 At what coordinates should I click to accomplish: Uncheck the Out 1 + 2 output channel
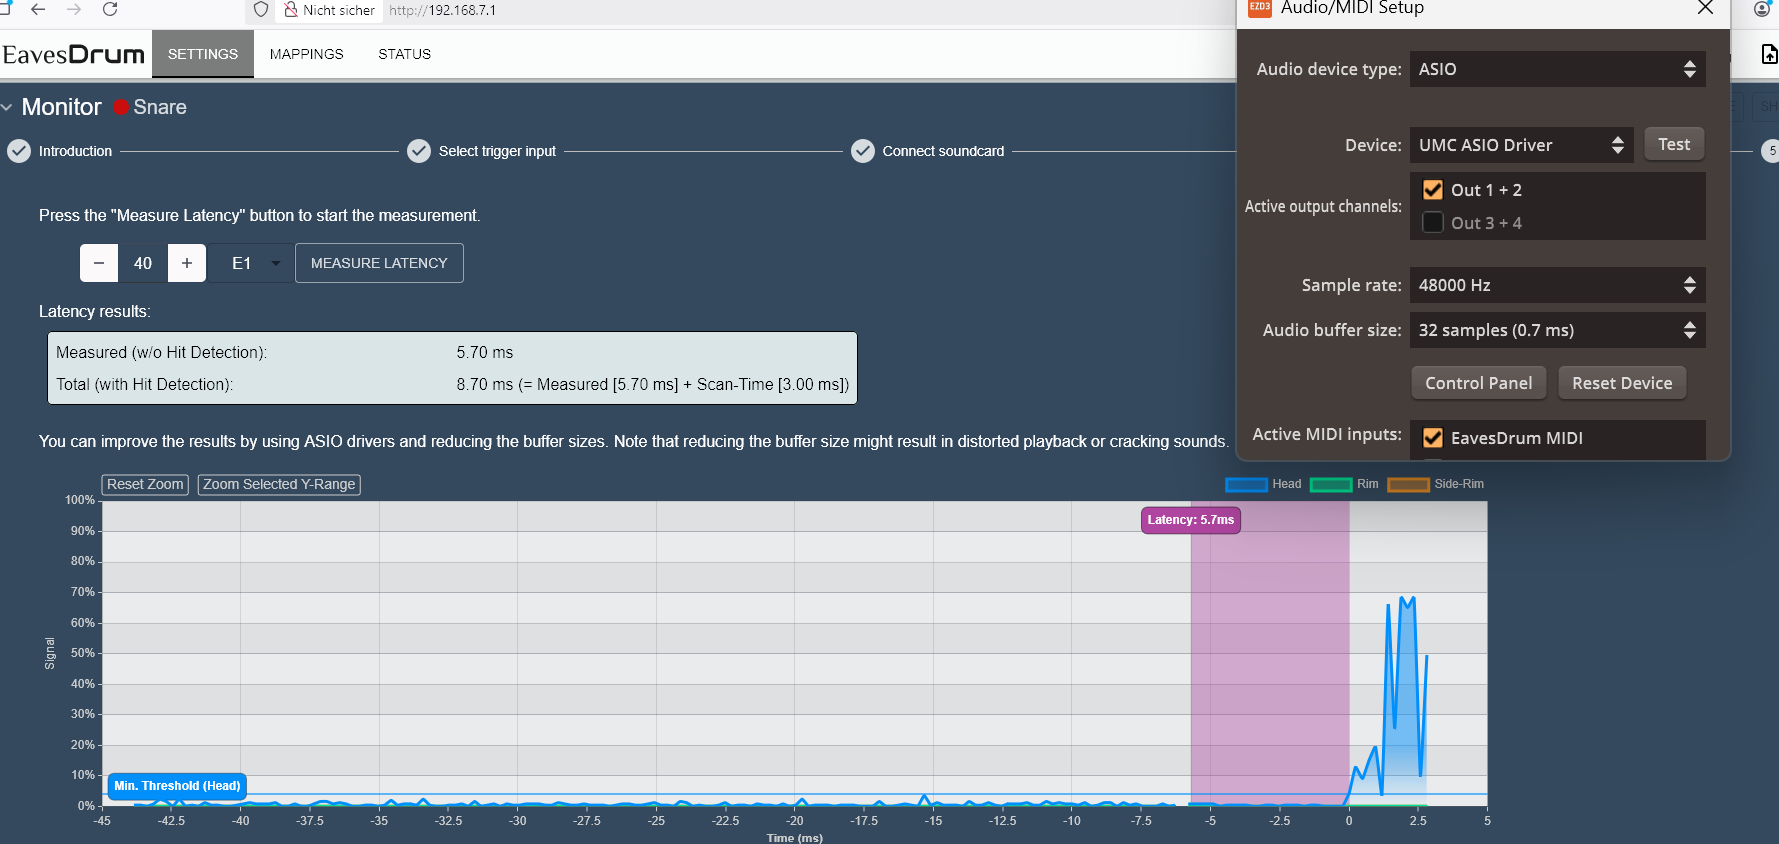pyautogui.click(x=1433, y=190)
